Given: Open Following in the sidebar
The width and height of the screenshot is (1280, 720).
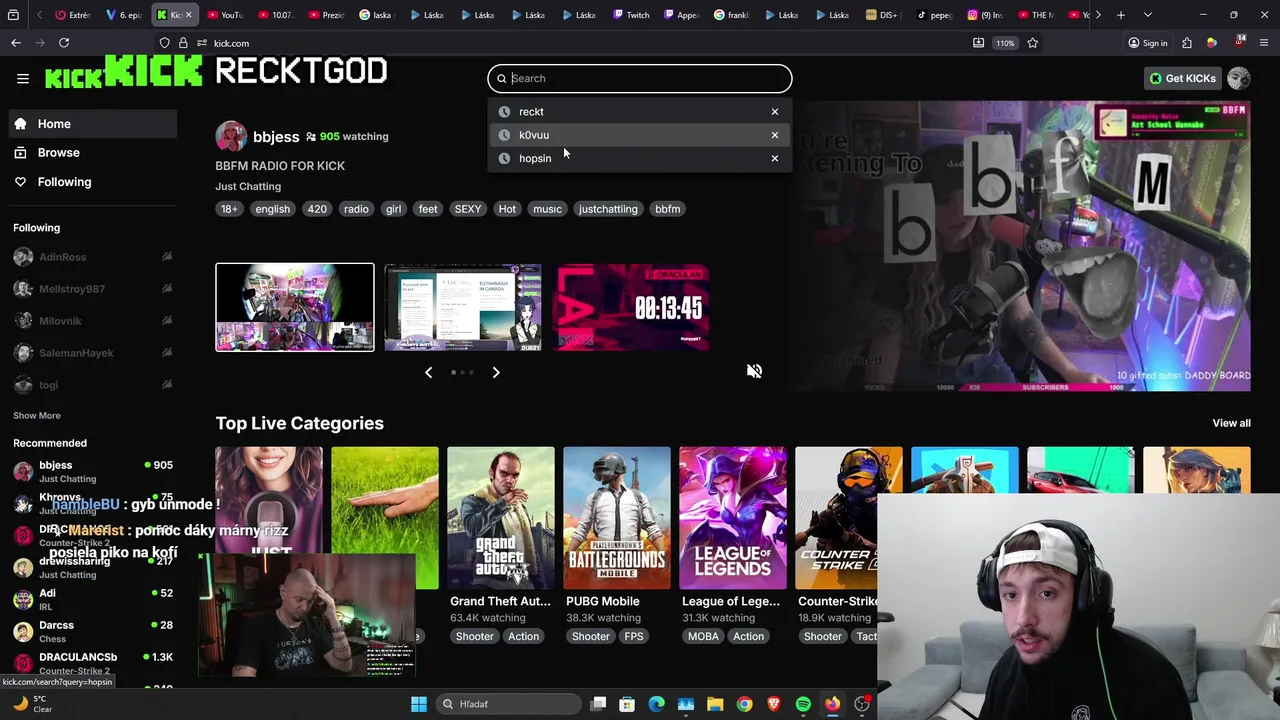Looking at the screenshot, I should coord(93,182).
